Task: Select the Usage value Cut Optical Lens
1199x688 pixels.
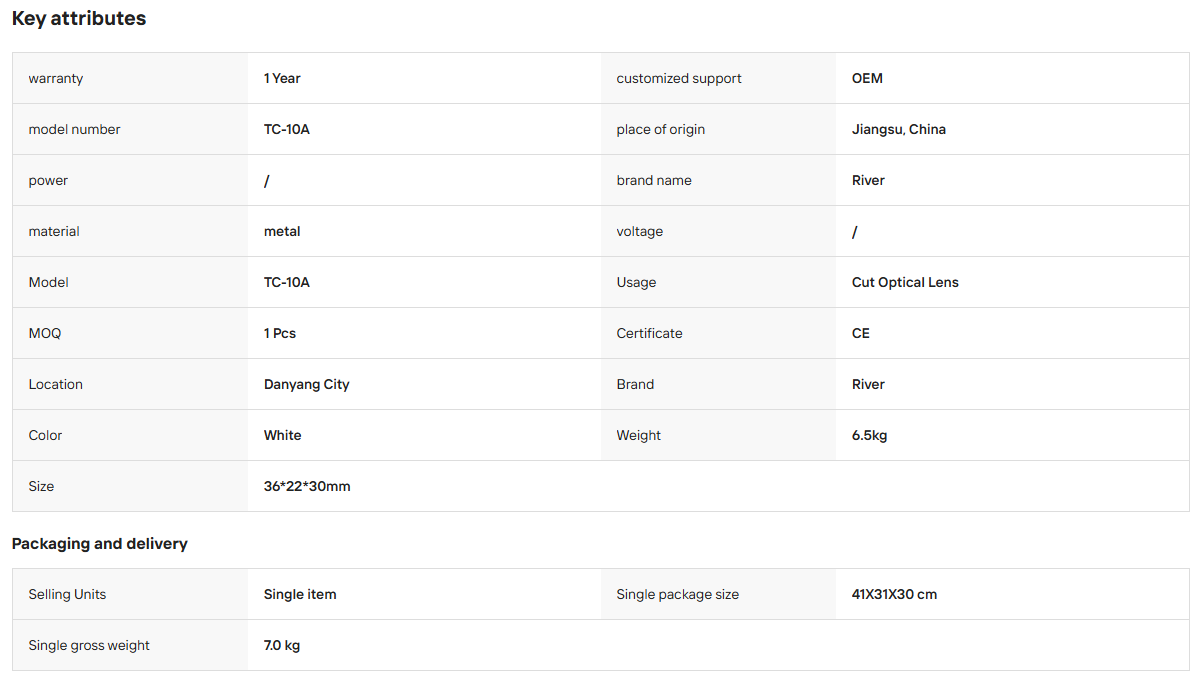Action: (x=905, y=282)
